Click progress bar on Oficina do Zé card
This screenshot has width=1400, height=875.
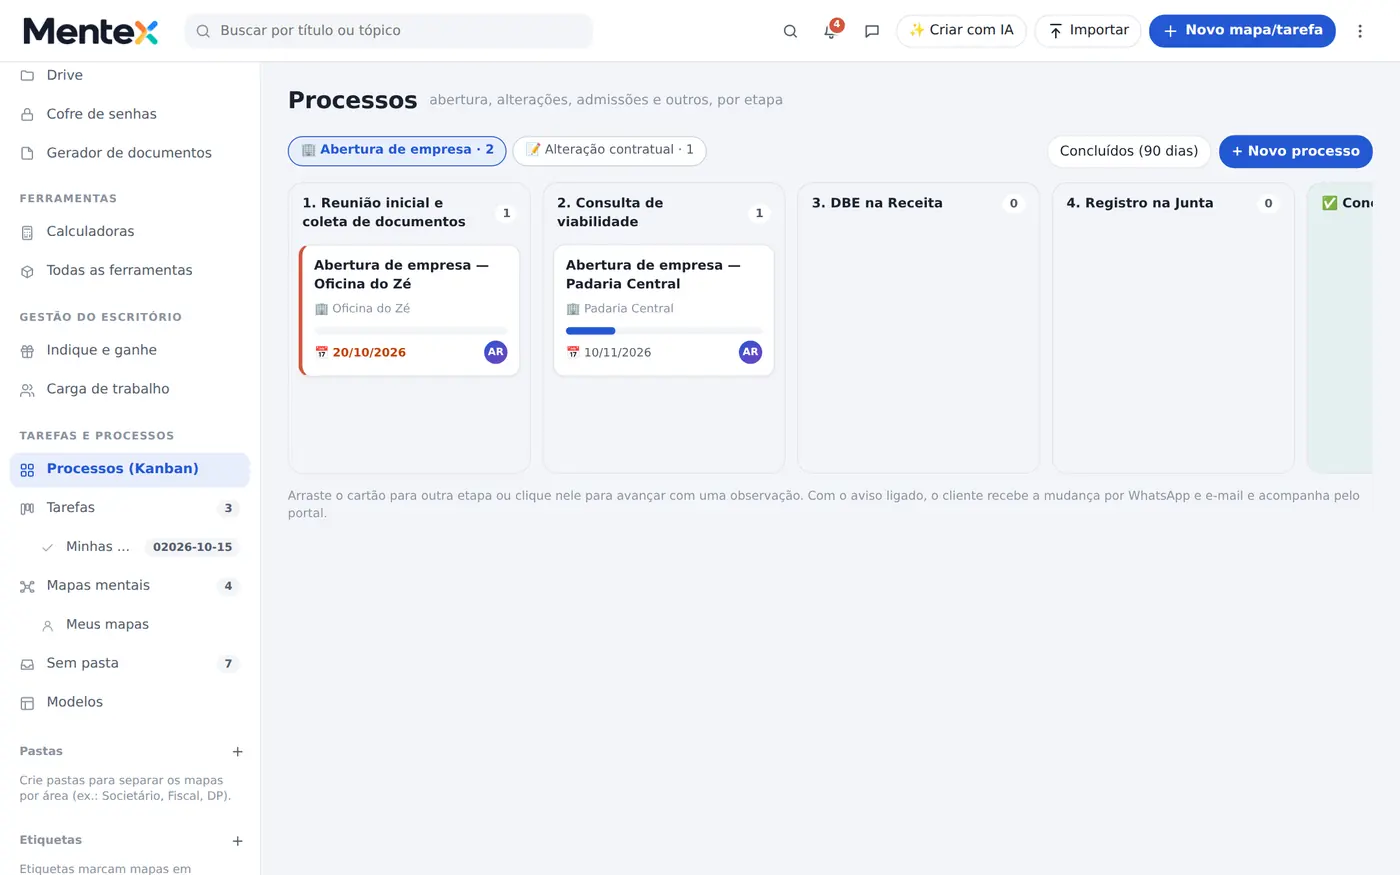411,331
